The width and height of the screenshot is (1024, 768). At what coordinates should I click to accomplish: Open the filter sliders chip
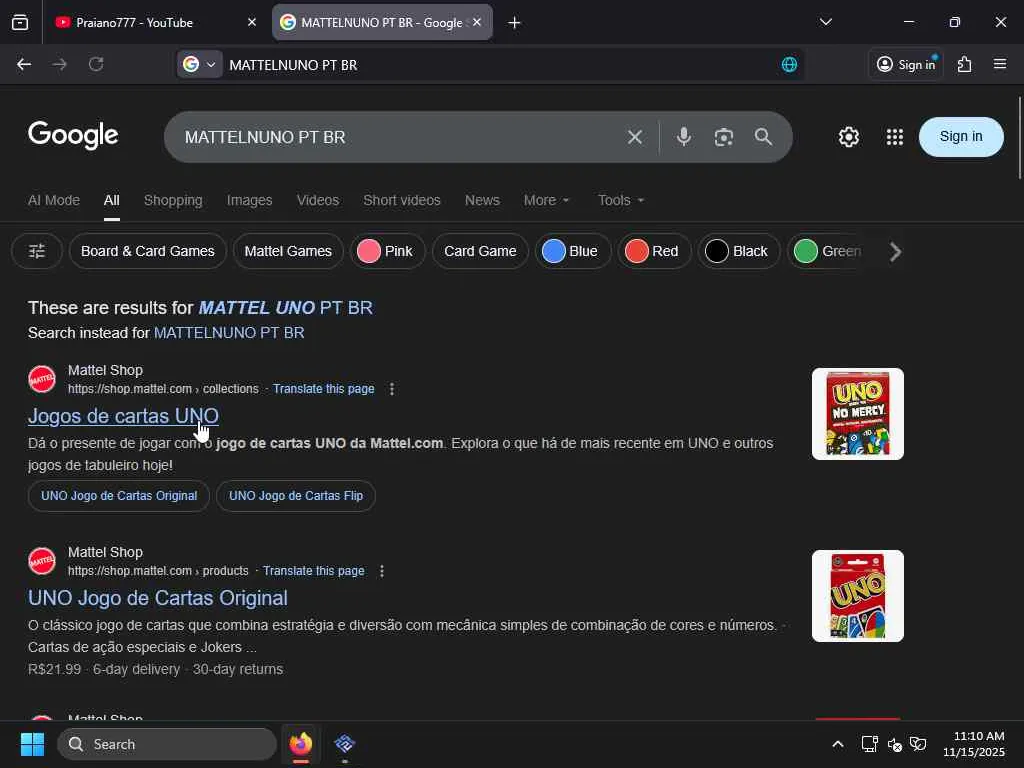pos(37,251)
